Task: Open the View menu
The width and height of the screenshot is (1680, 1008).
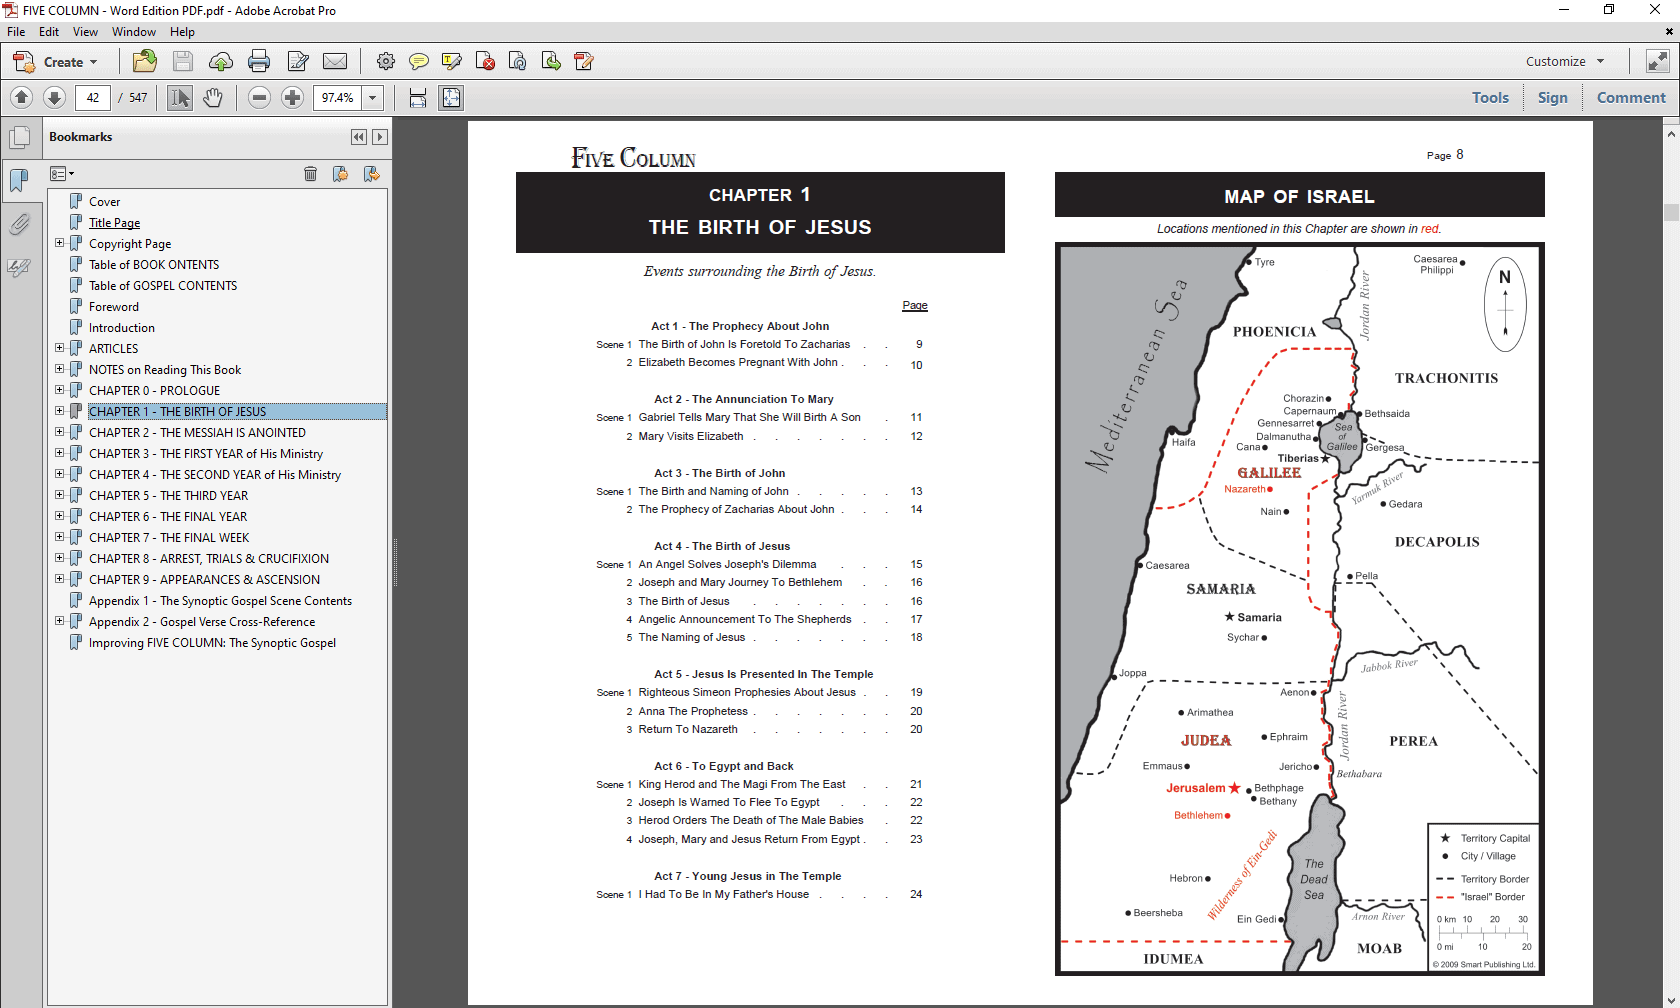Action: point(85,32)
